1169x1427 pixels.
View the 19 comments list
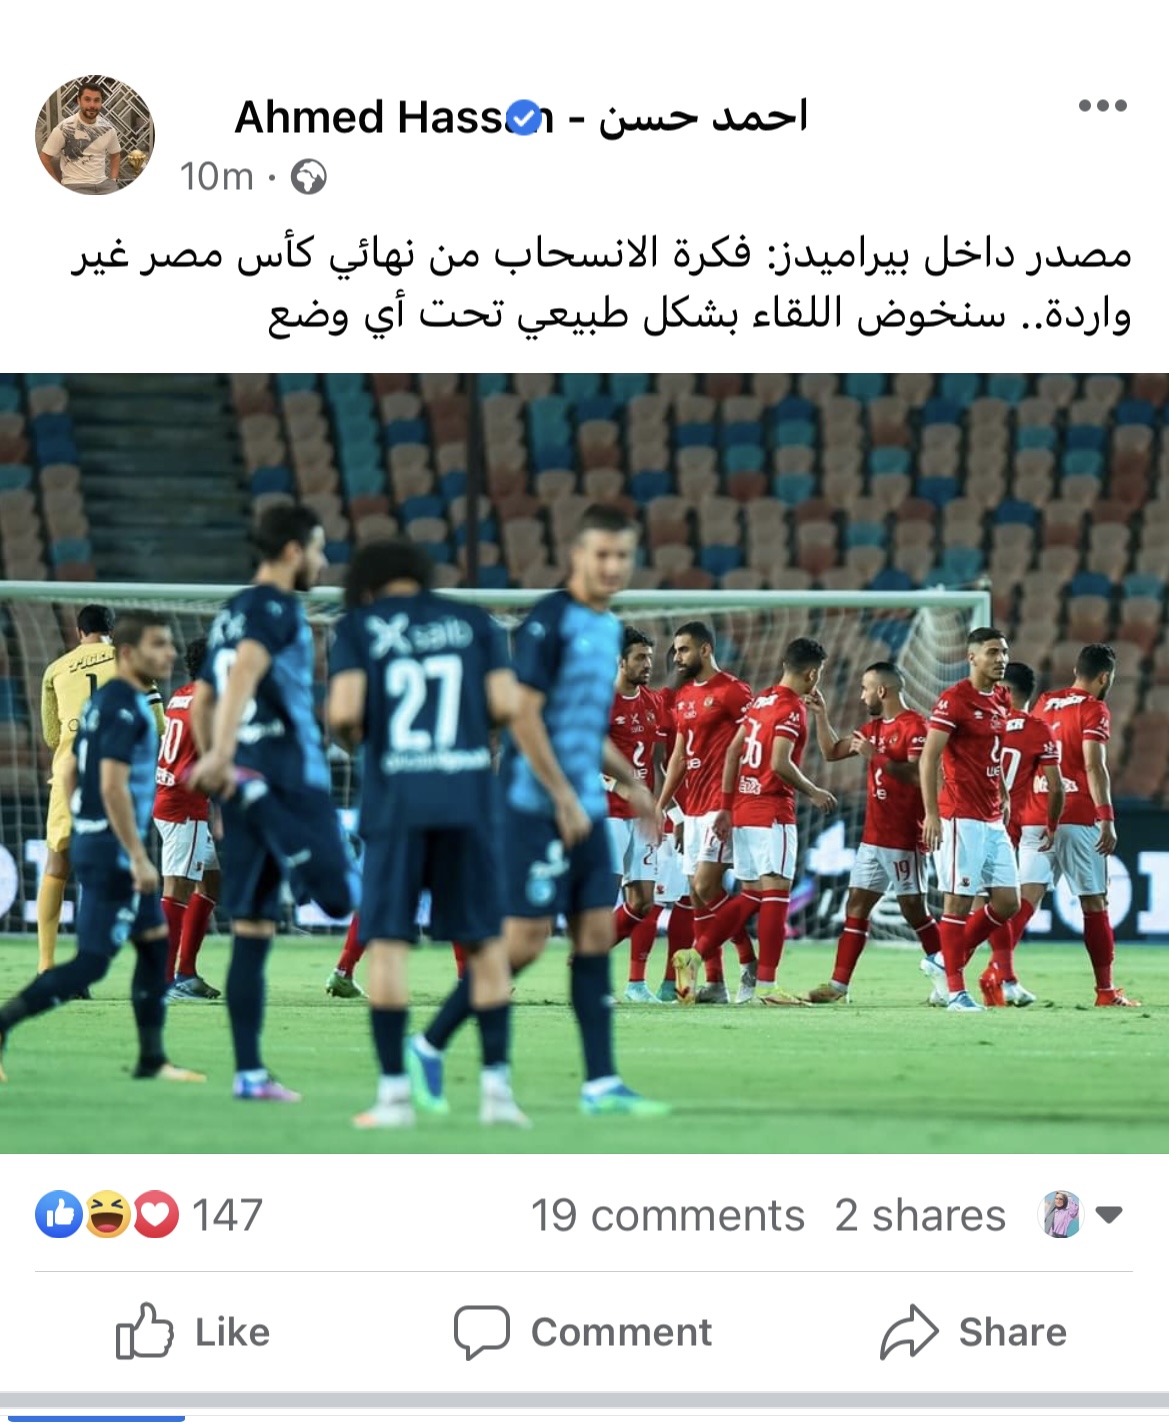[x=668, y=1216]
